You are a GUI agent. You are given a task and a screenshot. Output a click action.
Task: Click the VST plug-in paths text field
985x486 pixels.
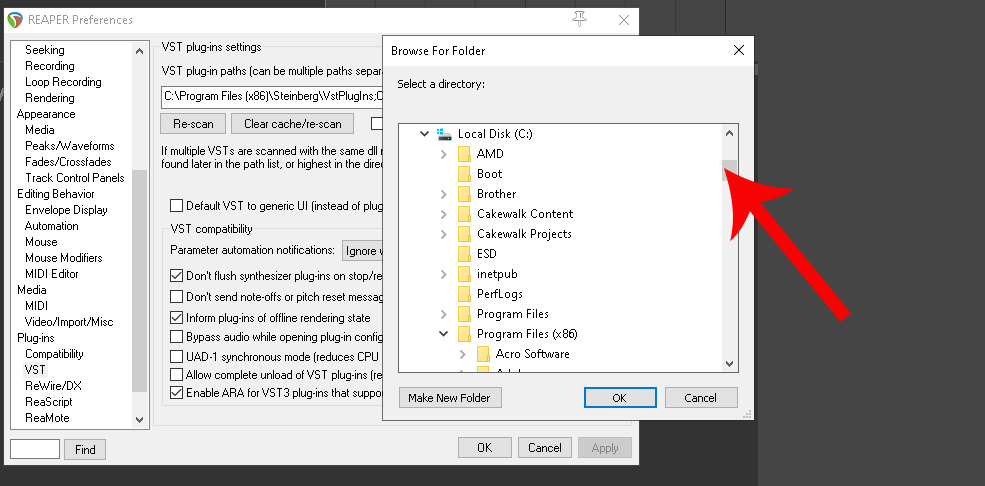click(x=272, y=97)
